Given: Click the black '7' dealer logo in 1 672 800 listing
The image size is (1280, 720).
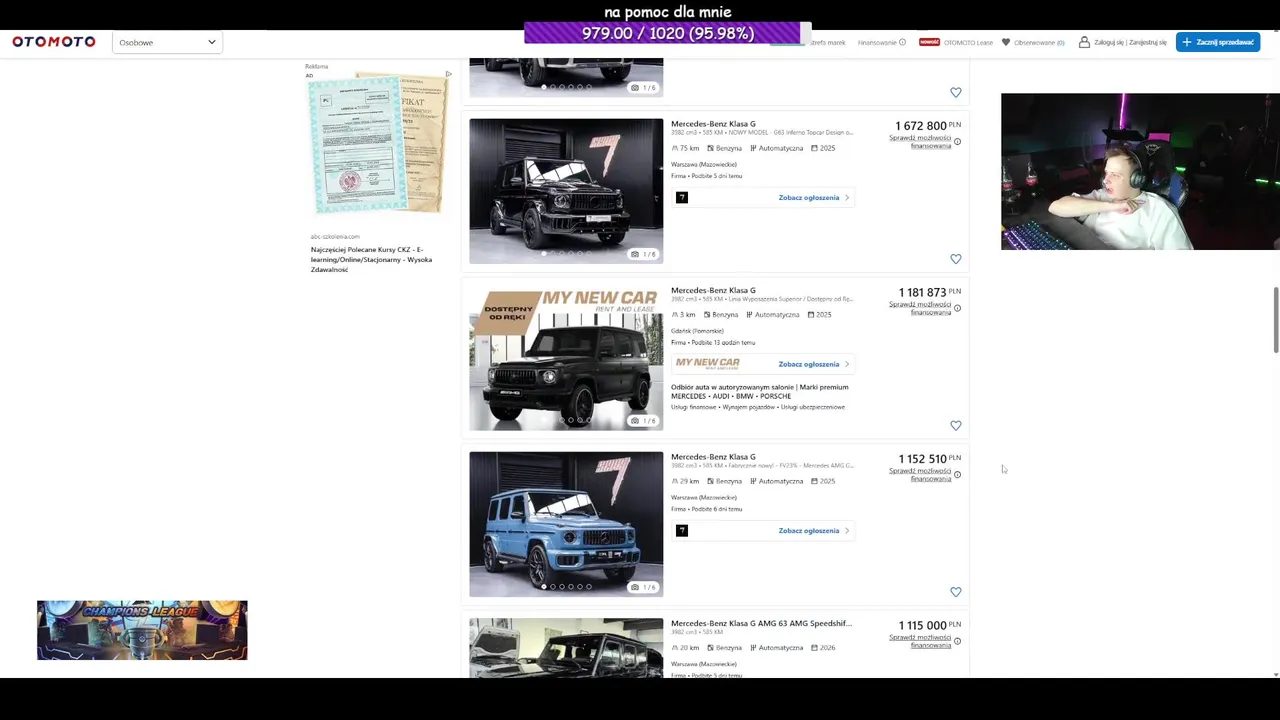Looking at the screenshot, I should (682, 198).
